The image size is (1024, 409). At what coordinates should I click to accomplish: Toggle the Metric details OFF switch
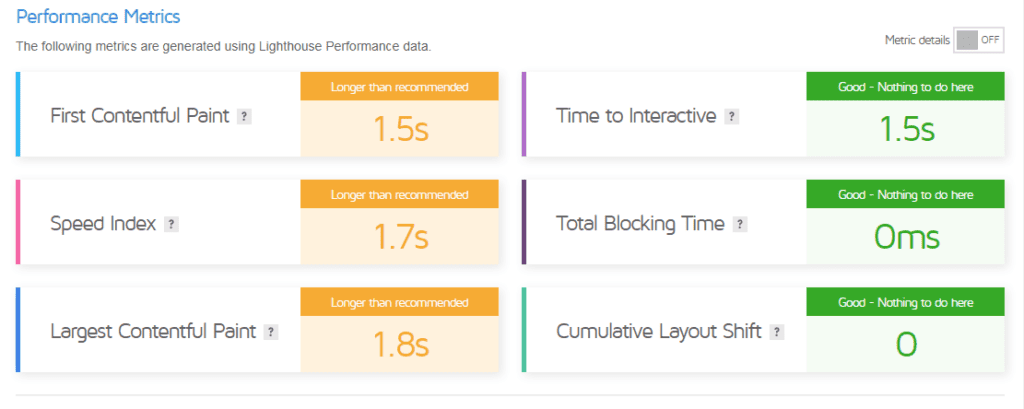978,40
